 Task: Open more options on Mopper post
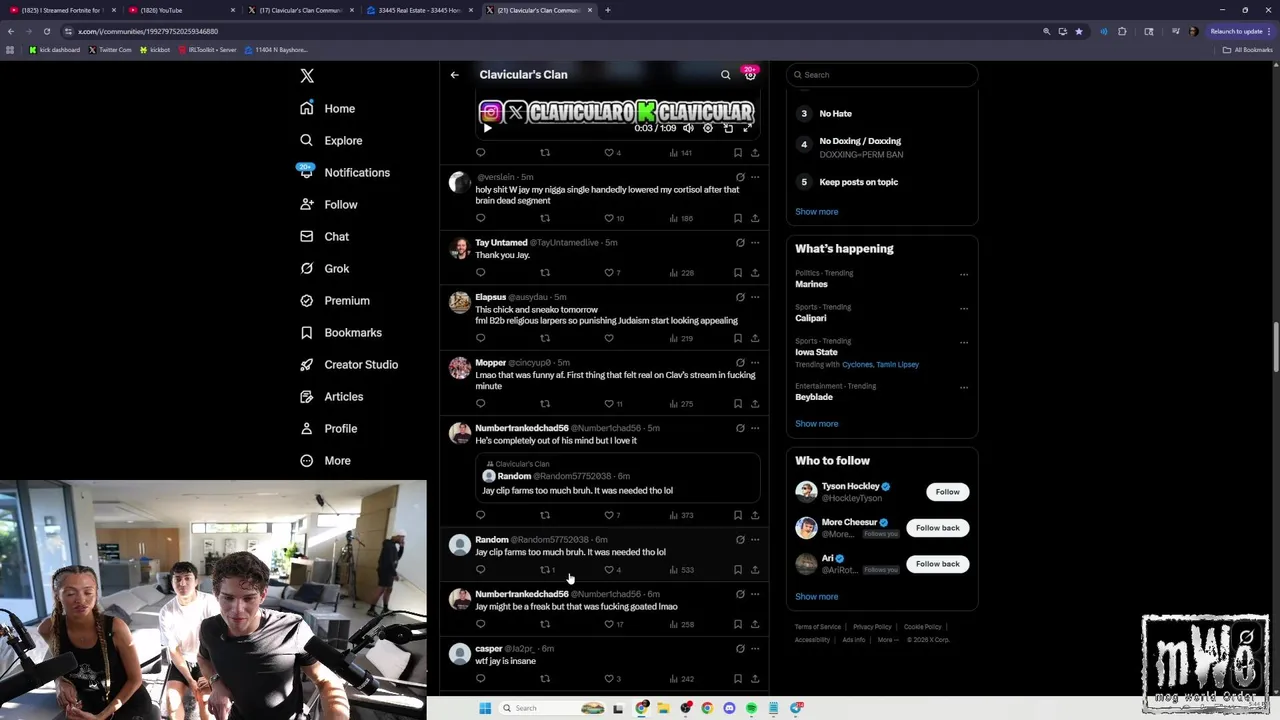click(x=755, y=363)
